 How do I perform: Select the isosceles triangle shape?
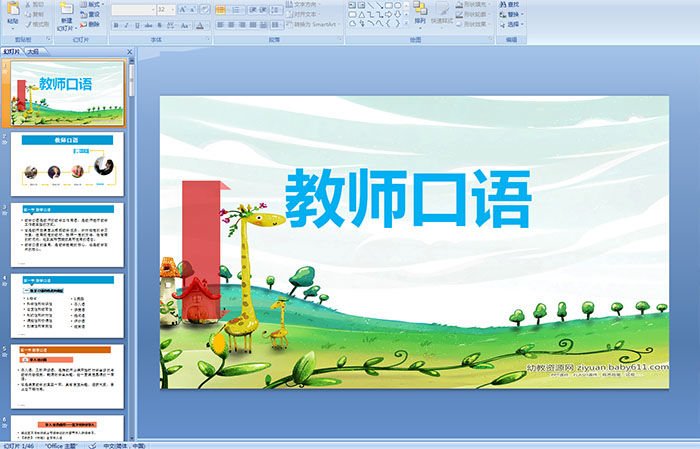coord(362,14)
